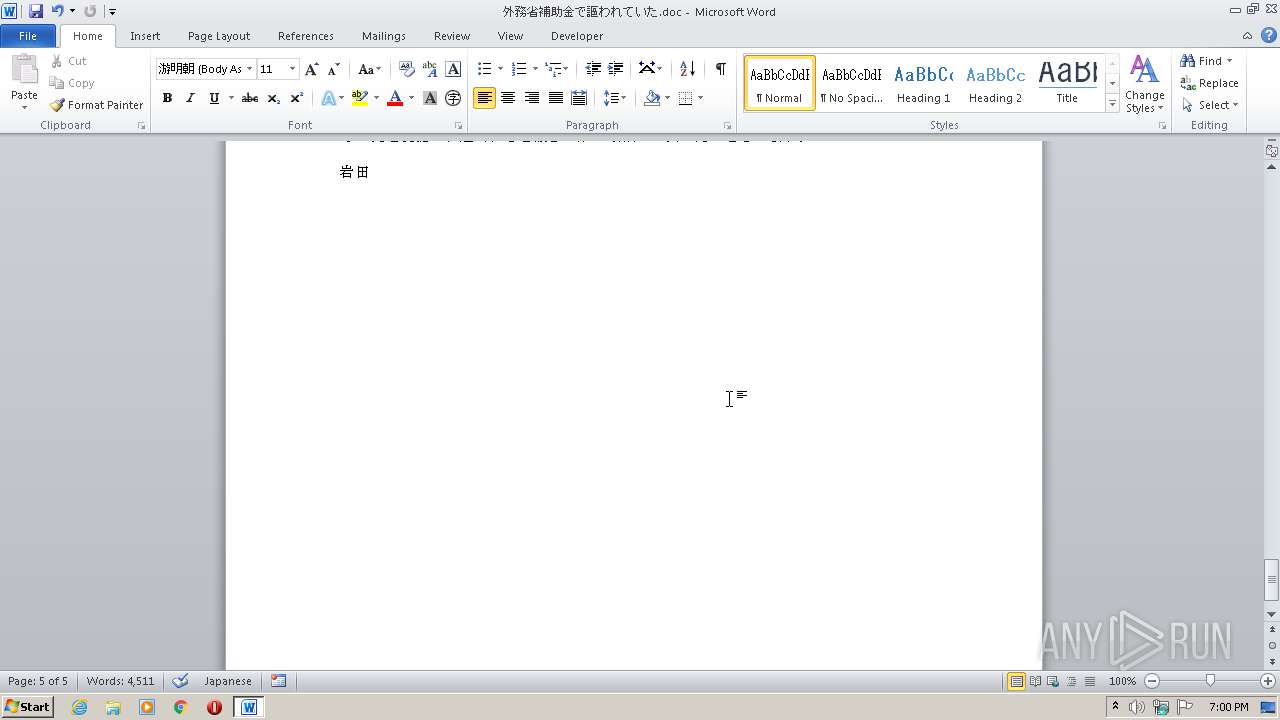Screen dimensions: 1280x720
Task: Click the Distributed alignment icon
Action: point(578,98)
